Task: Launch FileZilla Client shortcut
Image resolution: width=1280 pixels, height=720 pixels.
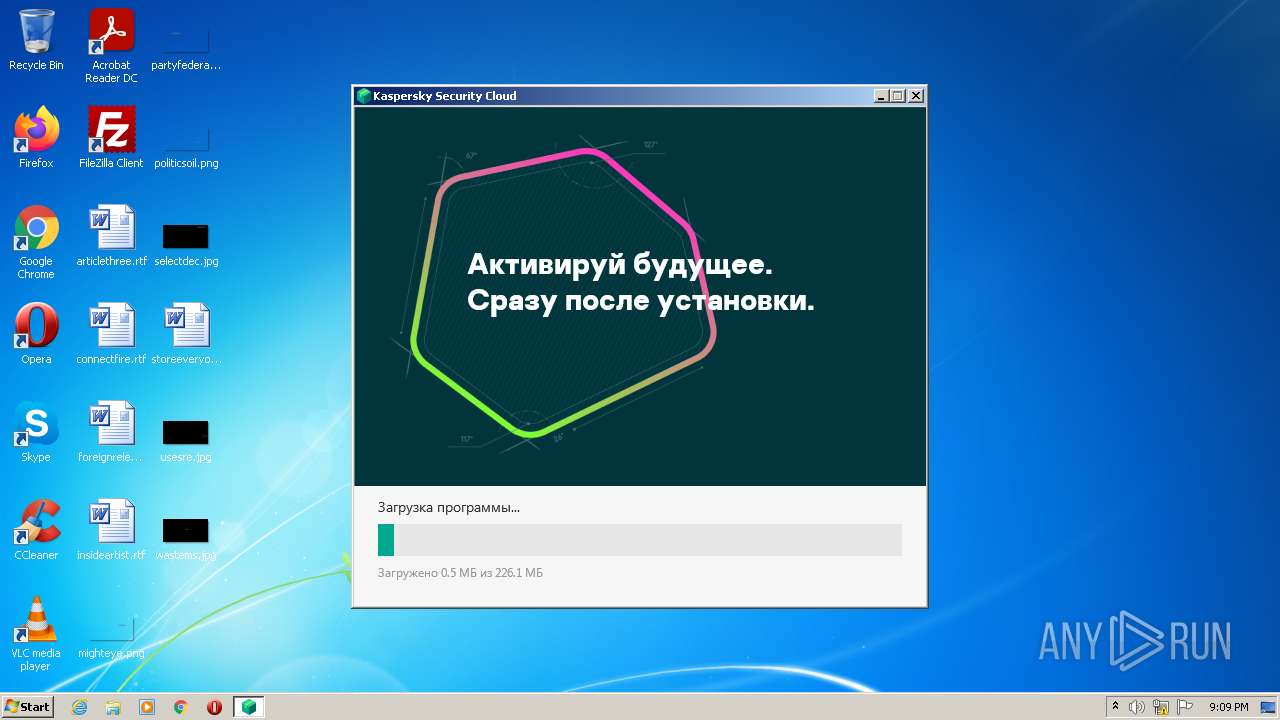Action: pyautogui.click(x=111, y=138)
